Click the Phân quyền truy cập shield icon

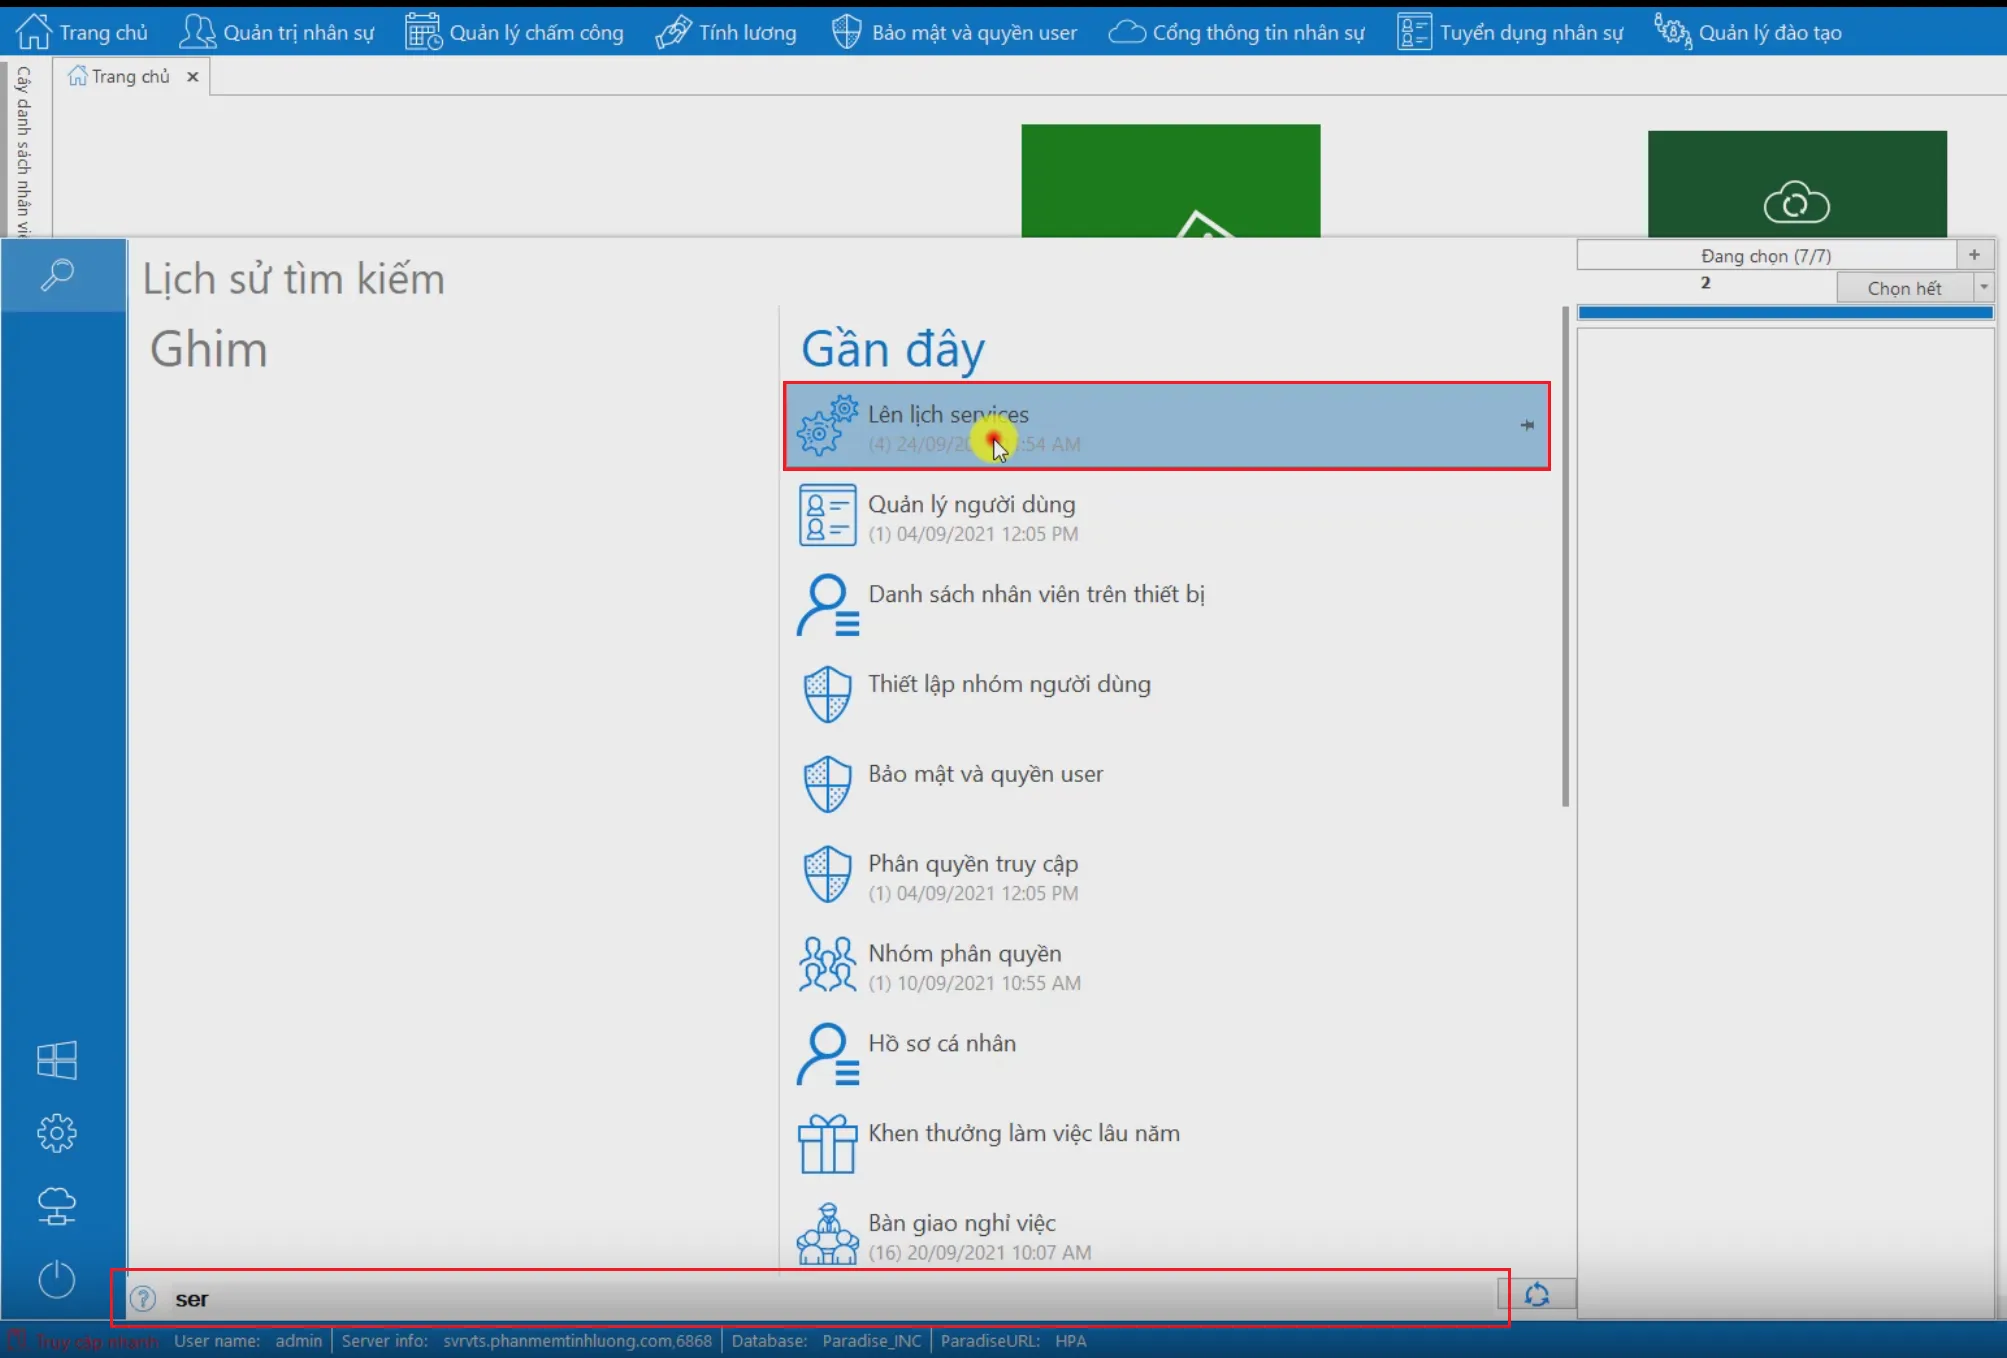point(827,874)
